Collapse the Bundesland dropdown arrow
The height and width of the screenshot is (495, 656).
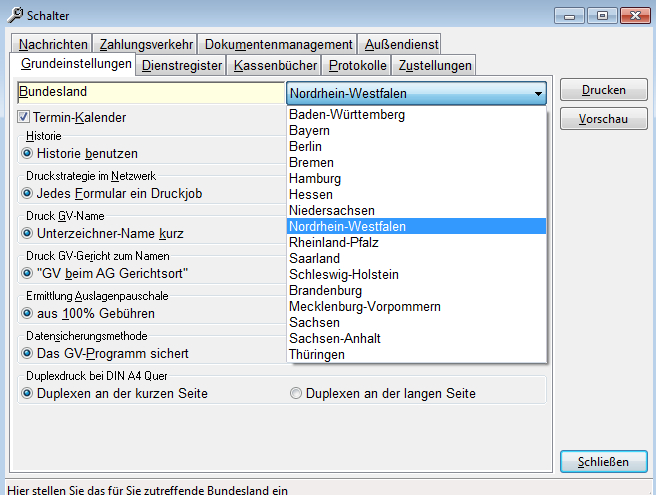(x=538, y=93)
